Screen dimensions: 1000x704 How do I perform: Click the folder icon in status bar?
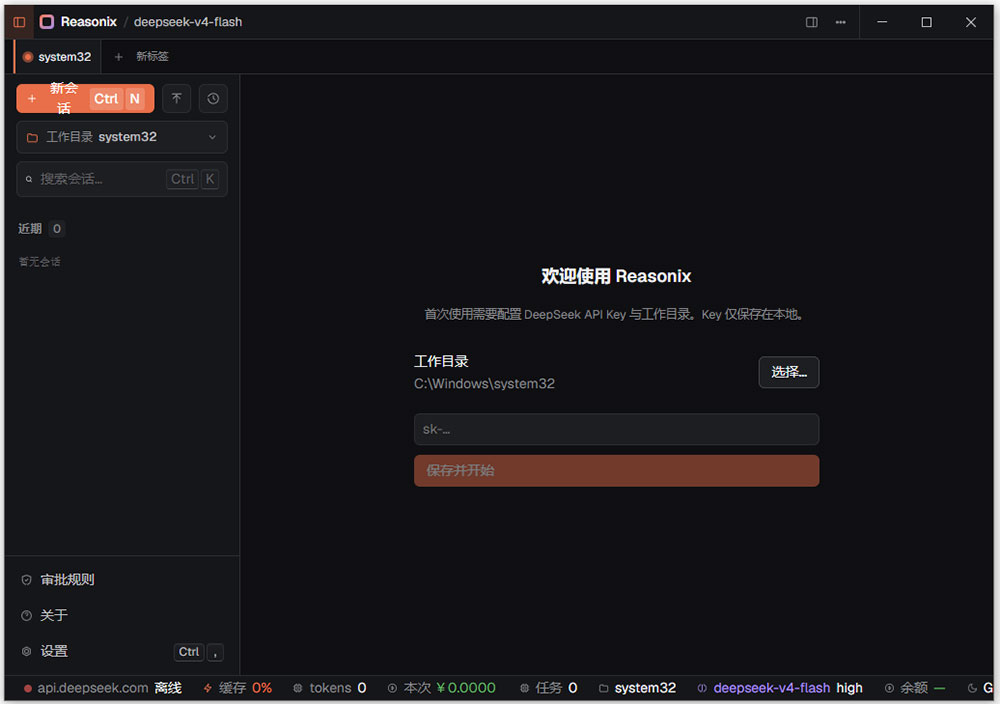603,688
